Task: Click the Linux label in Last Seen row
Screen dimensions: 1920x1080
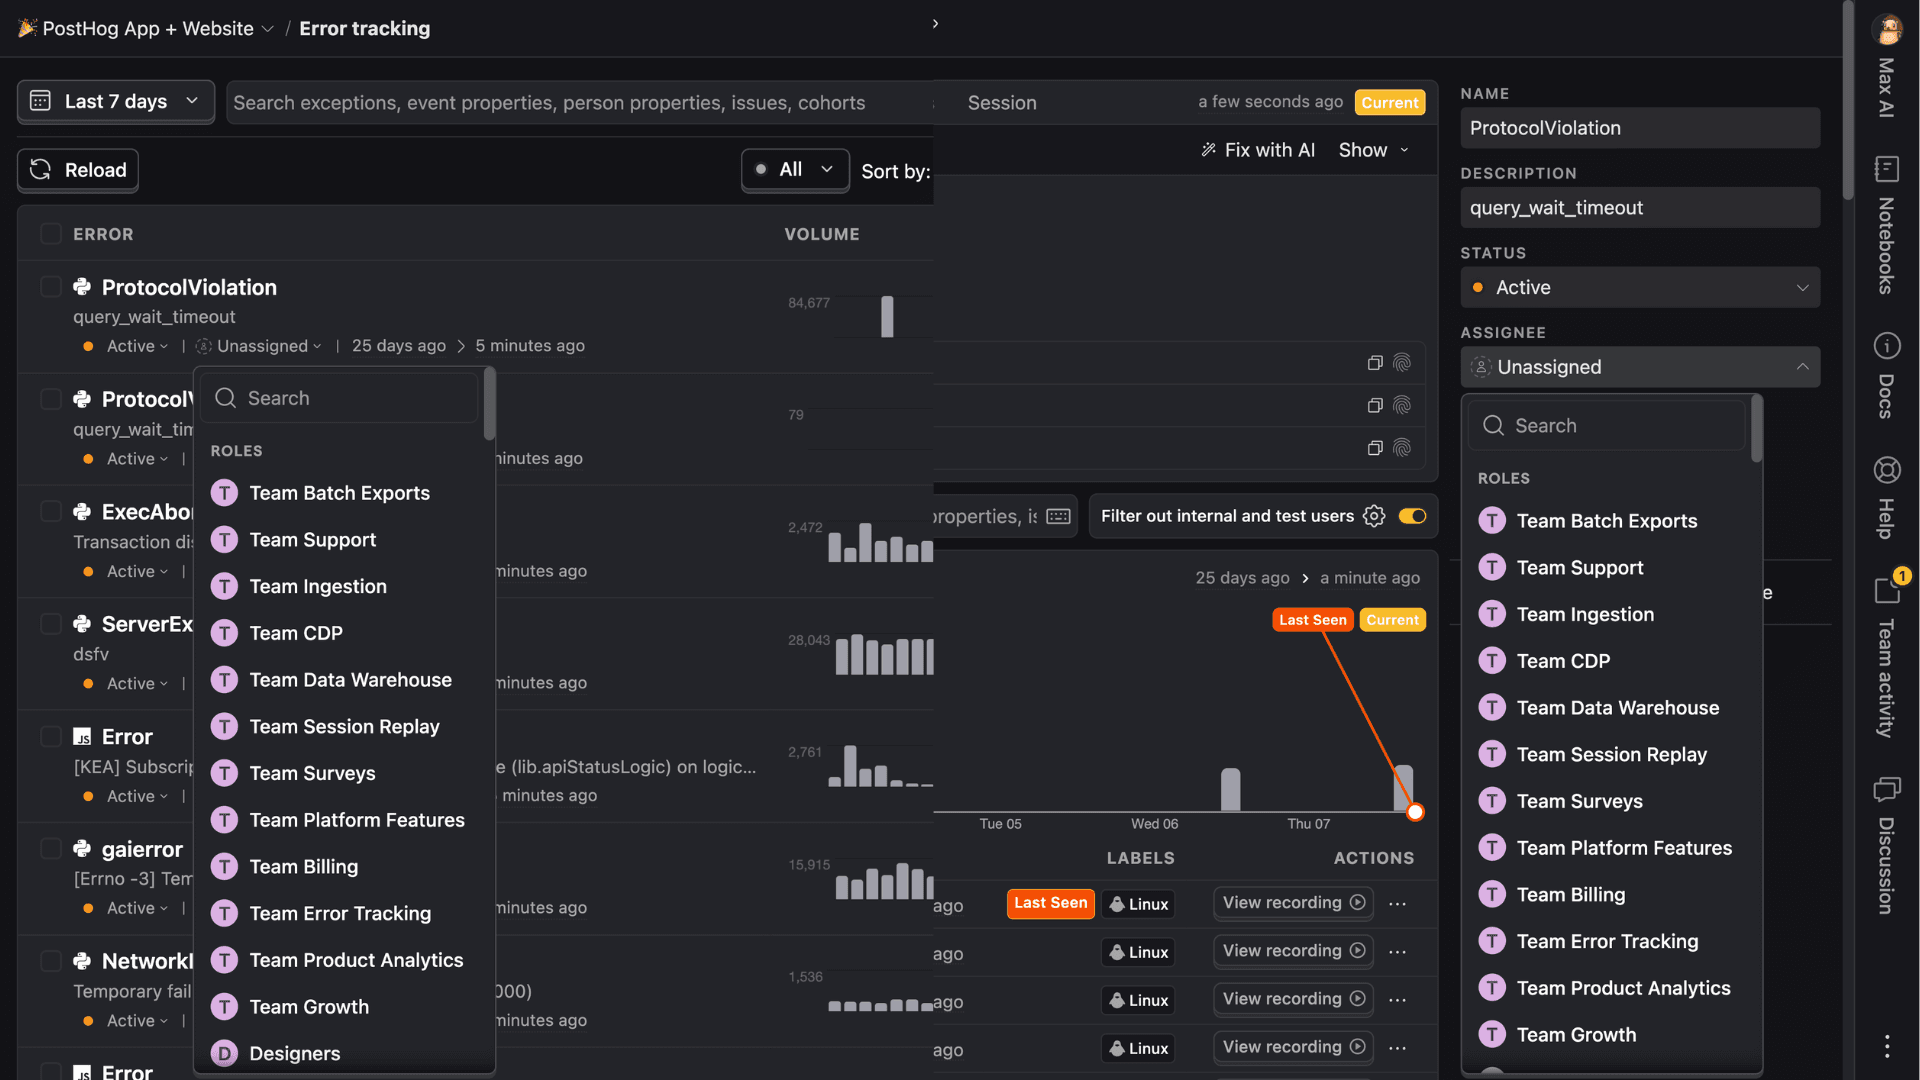Action: point(1138,904)
